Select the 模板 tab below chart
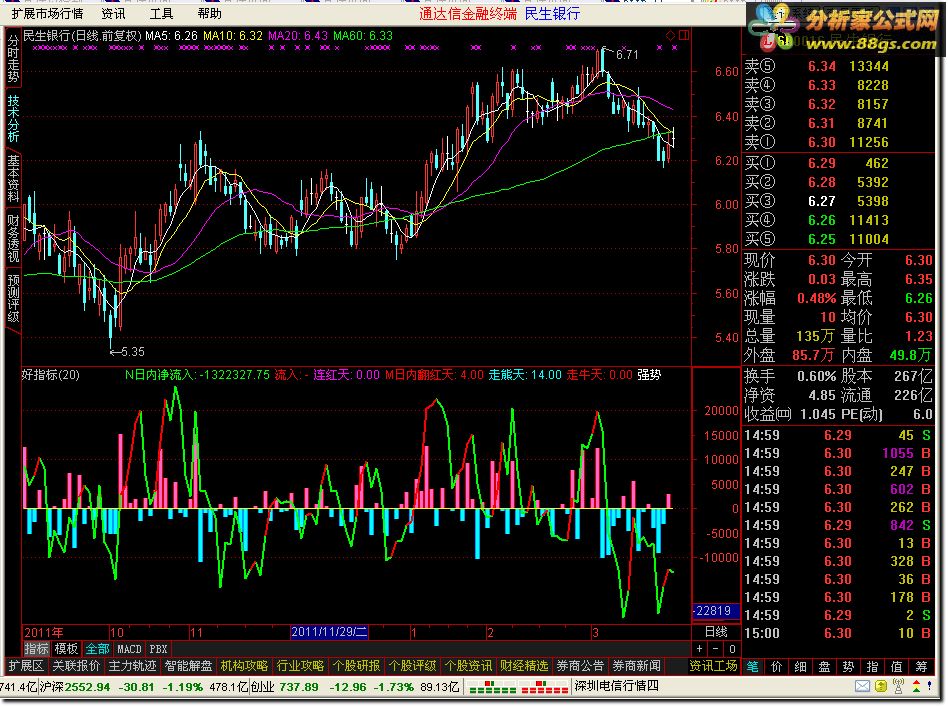948x706 pixels. point(66,649)
